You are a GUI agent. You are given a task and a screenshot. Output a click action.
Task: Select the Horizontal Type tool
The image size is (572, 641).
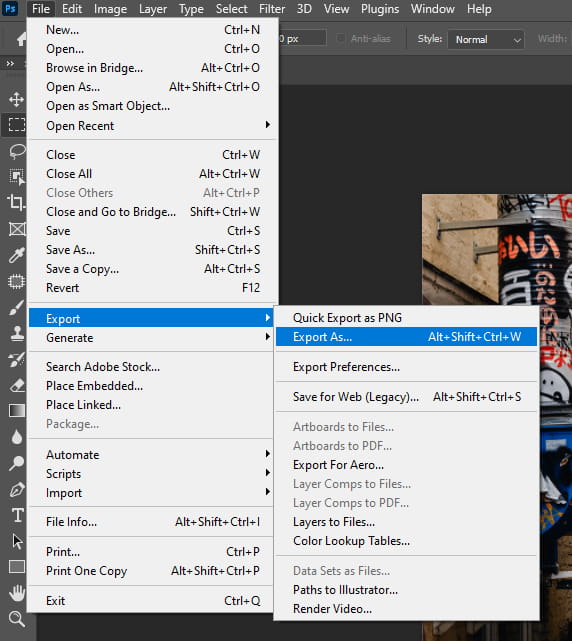point(18,515)
